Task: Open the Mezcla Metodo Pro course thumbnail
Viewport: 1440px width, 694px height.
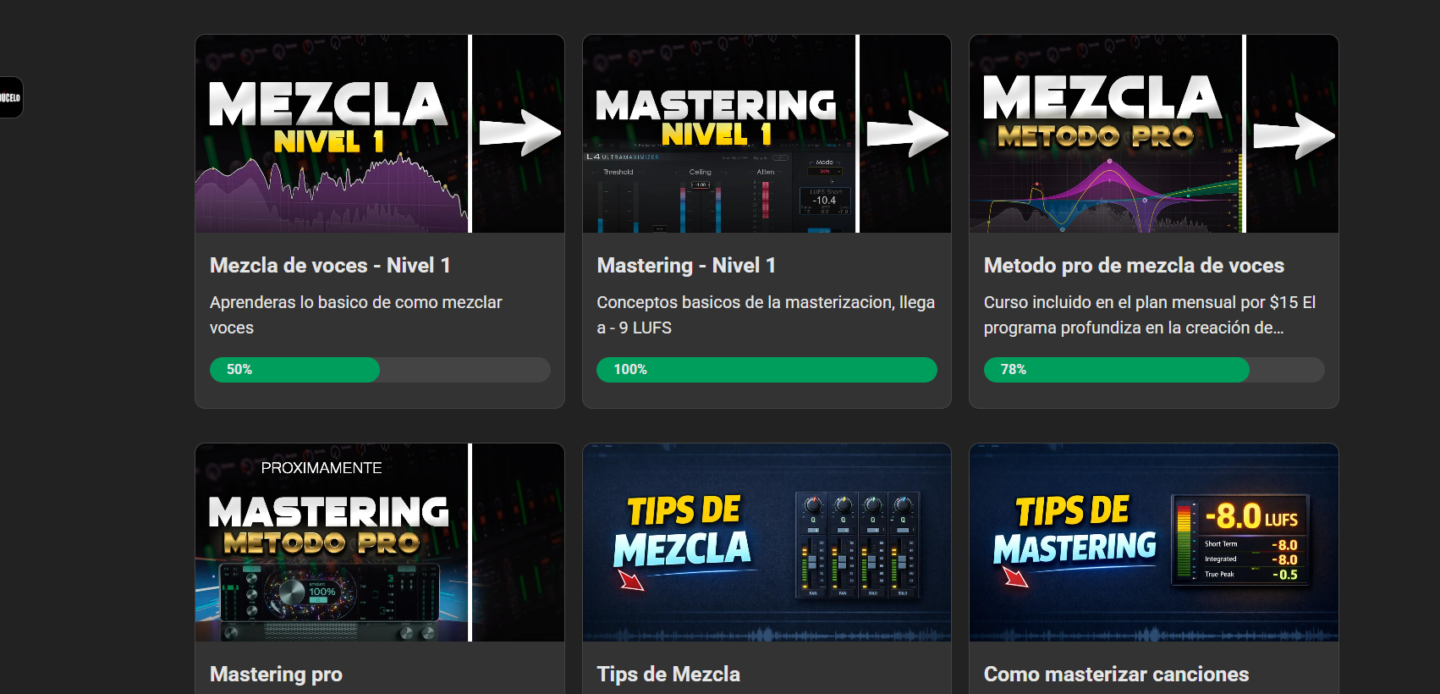Action: (x=1154, y=134)
